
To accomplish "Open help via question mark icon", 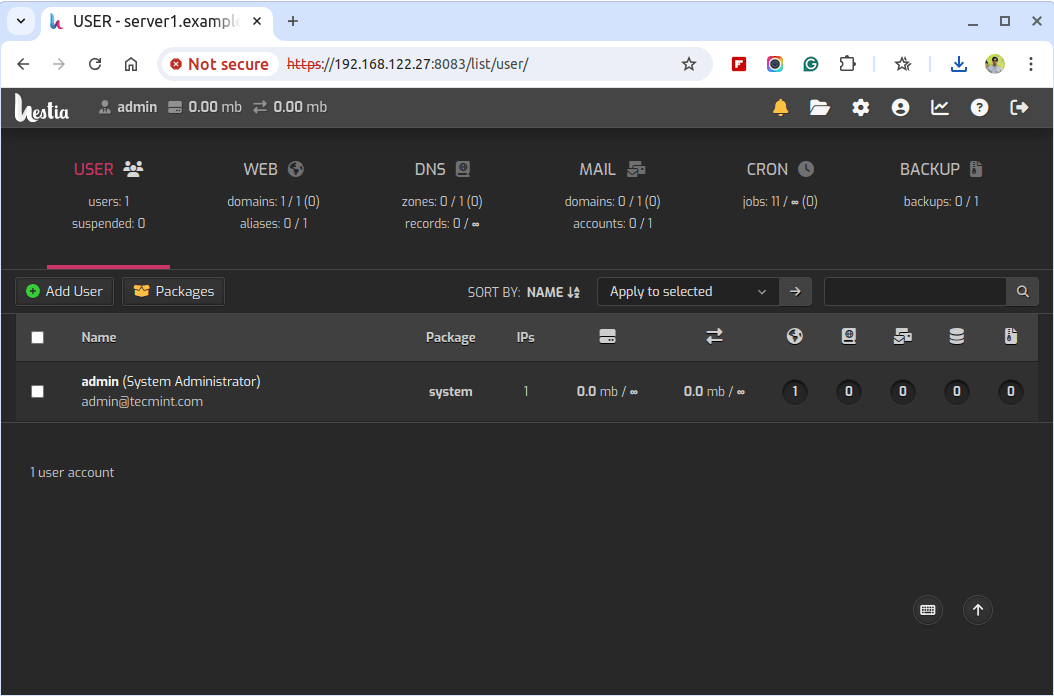I will (x=979, y=107).
